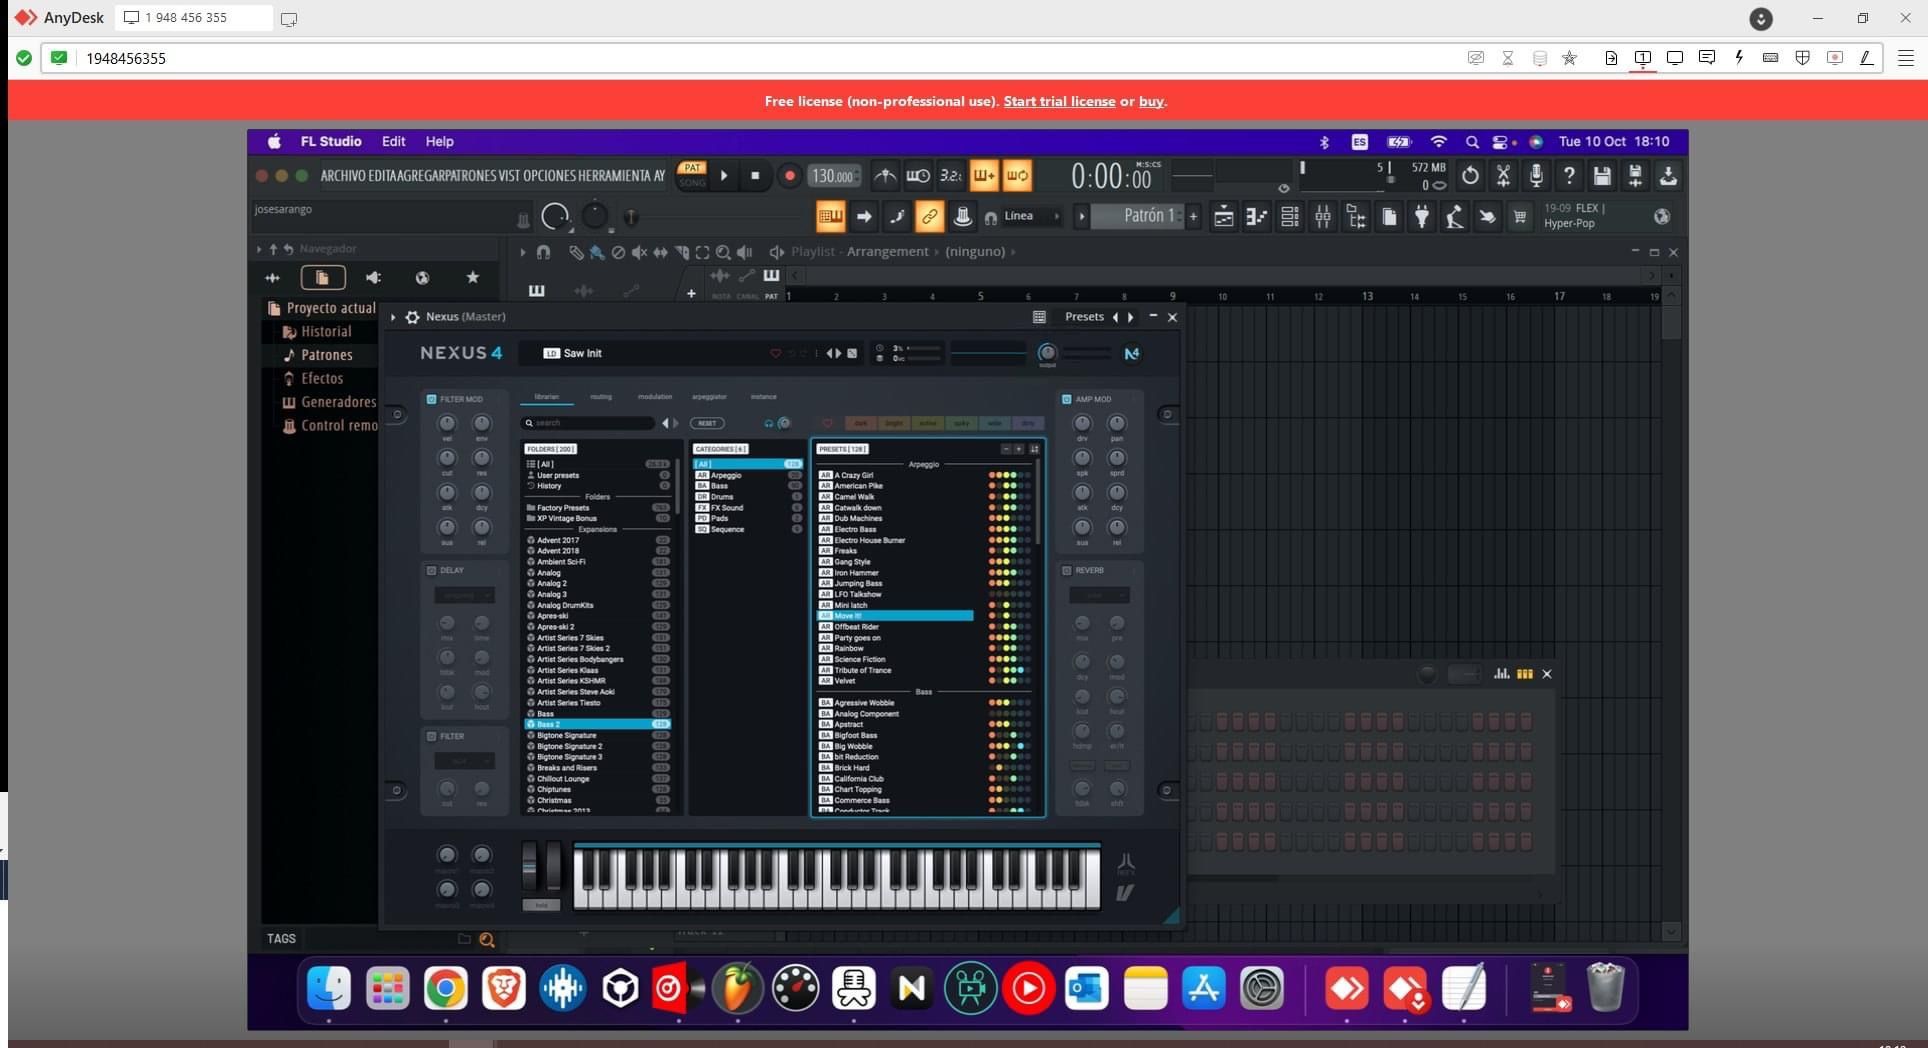Toggle the hold button below Nexus wheels

[541, 905]
